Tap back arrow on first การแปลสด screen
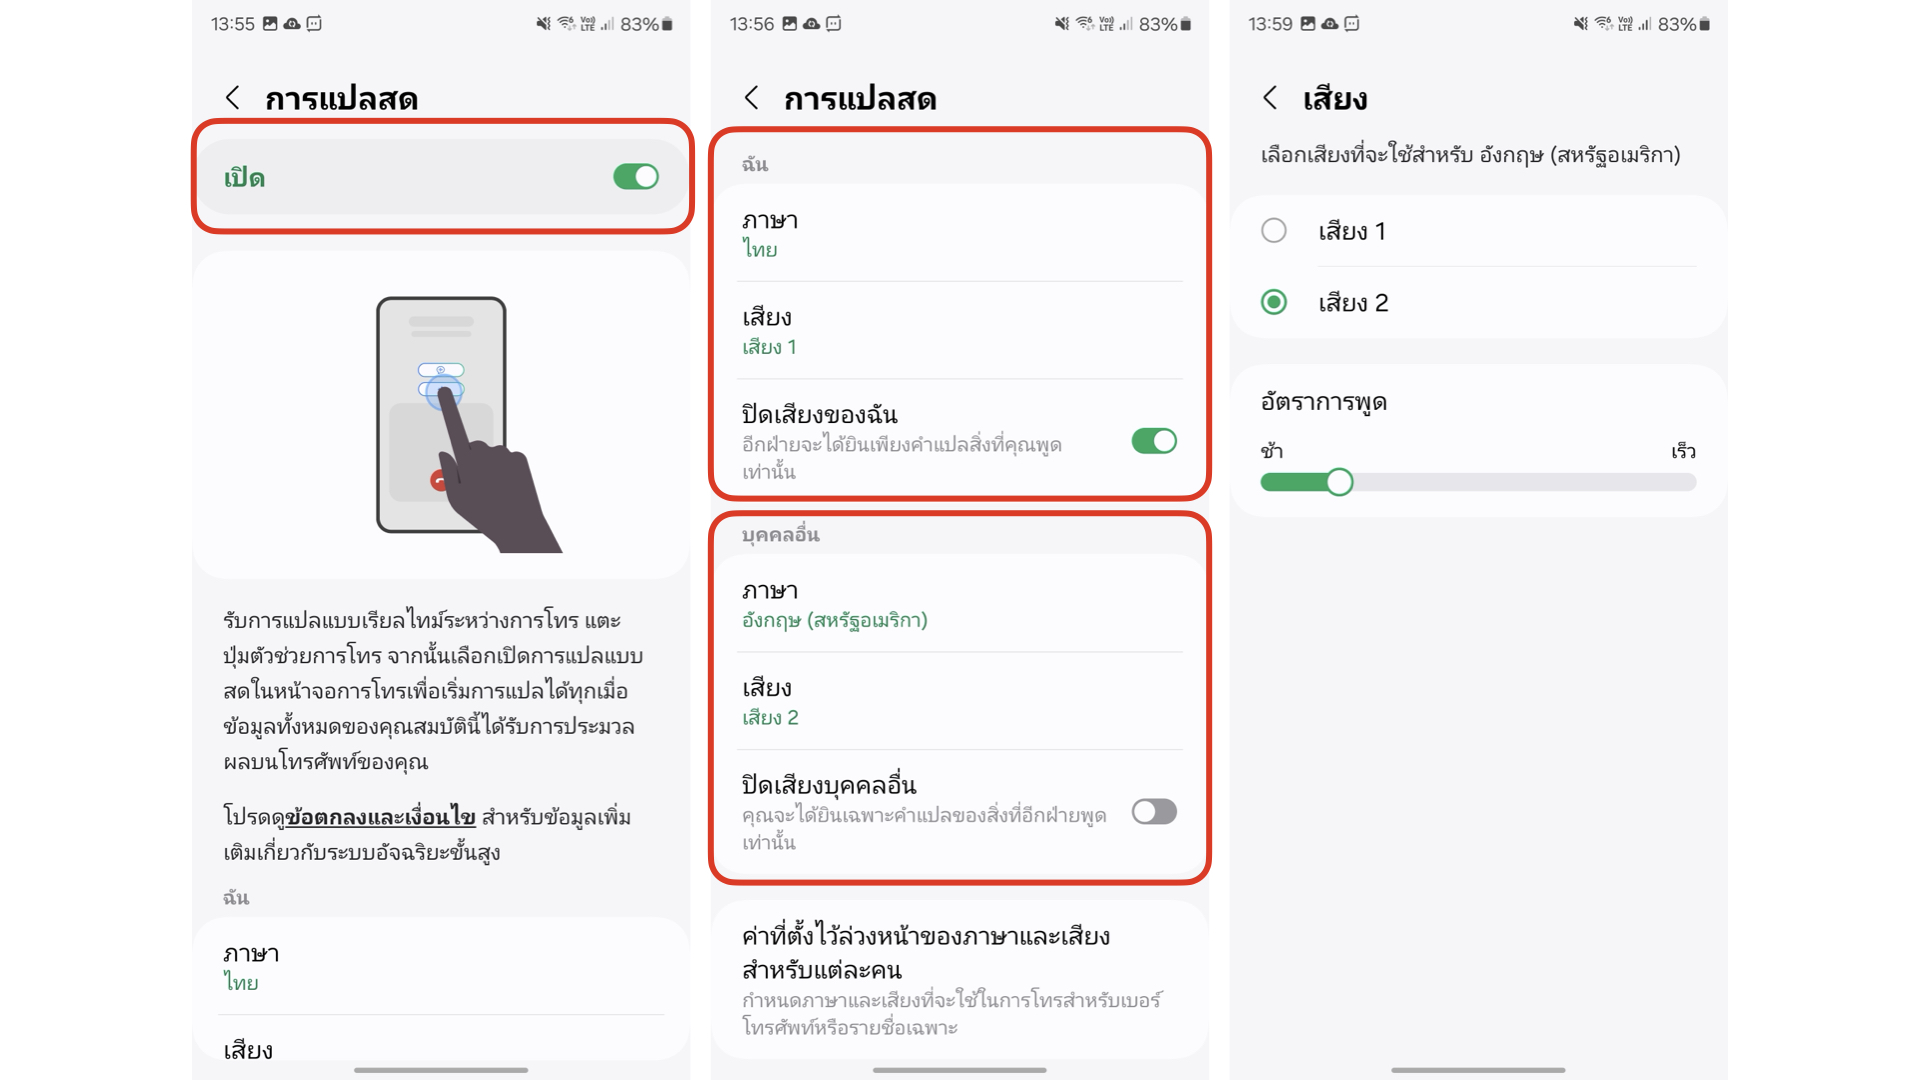1920x1080 pixels. pyautogui.click(x=233, y=98)
